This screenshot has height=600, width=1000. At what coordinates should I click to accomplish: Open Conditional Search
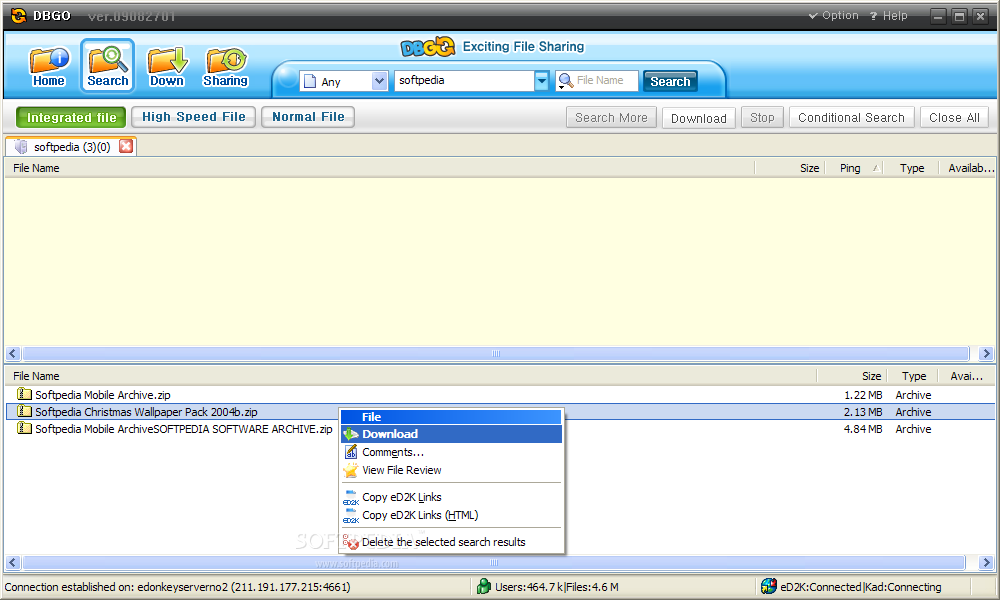pyautogui.click(x=851, y=117)
